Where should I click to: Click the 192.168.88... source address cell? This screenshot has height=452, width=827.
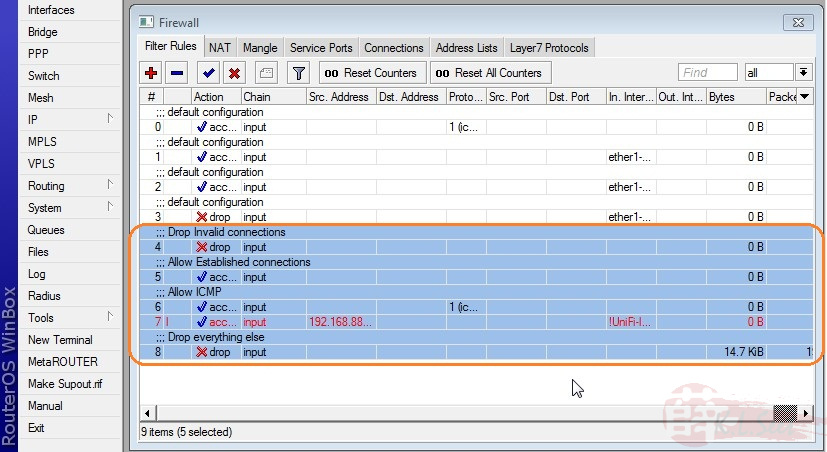(x=341, y=322)
